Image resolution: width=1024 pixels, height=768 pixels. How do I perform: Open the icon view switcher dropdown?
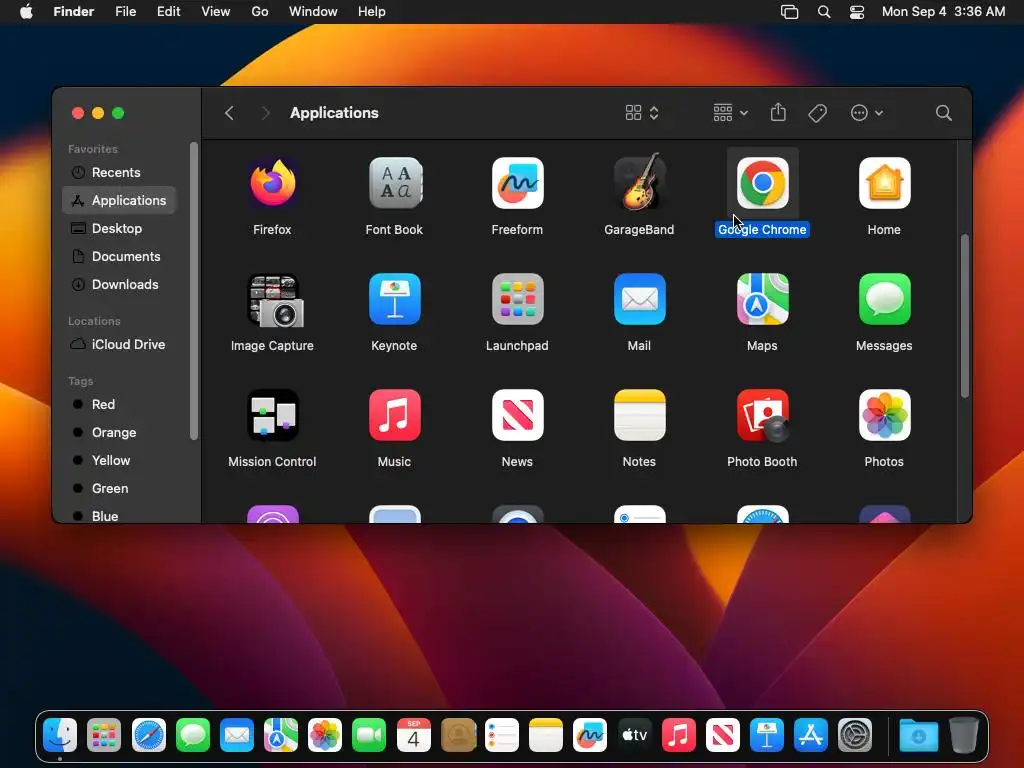click(x=642, y=113)
